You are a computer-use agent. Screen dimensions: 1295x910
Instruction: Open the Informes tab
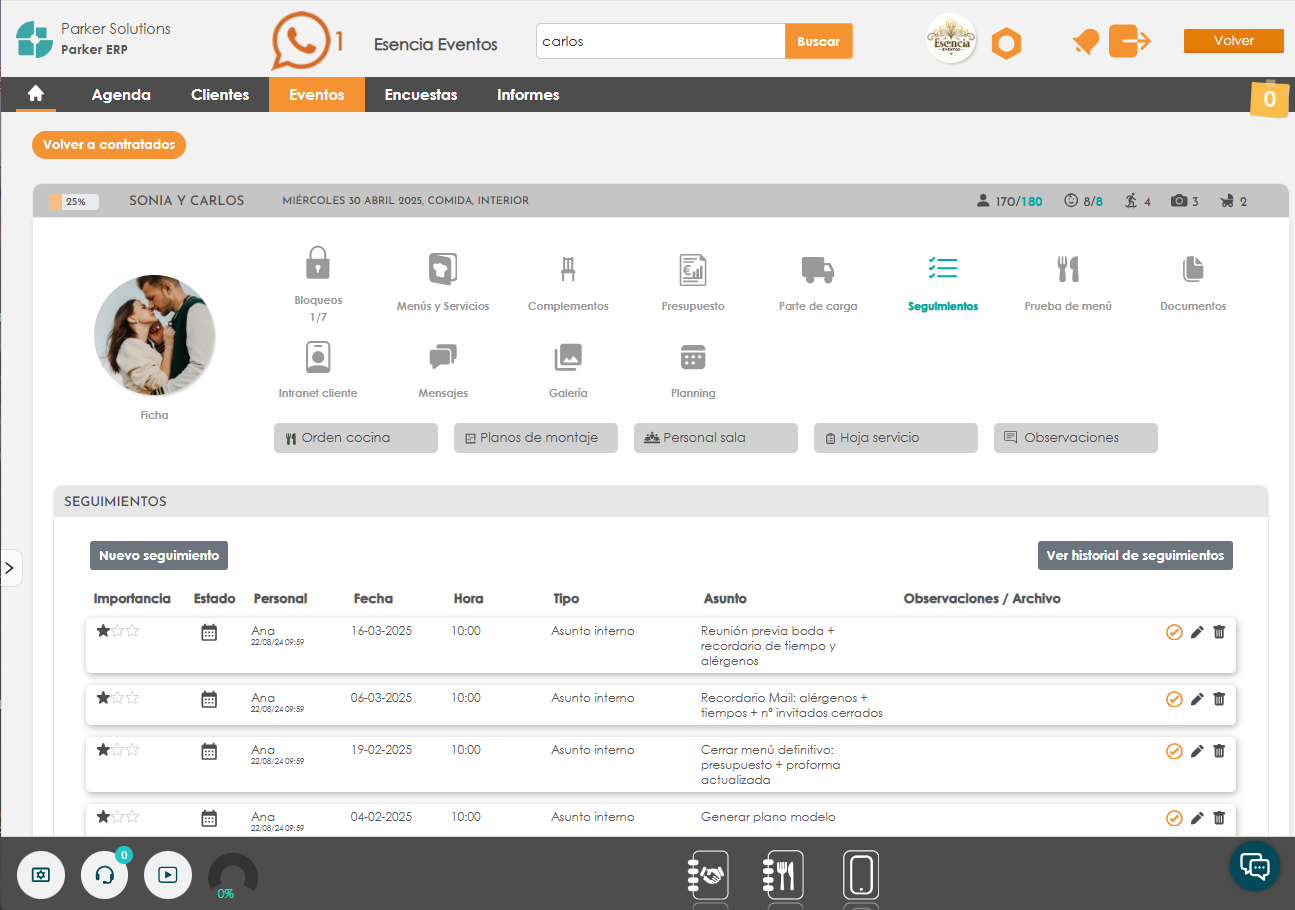(x=528, y=95)
